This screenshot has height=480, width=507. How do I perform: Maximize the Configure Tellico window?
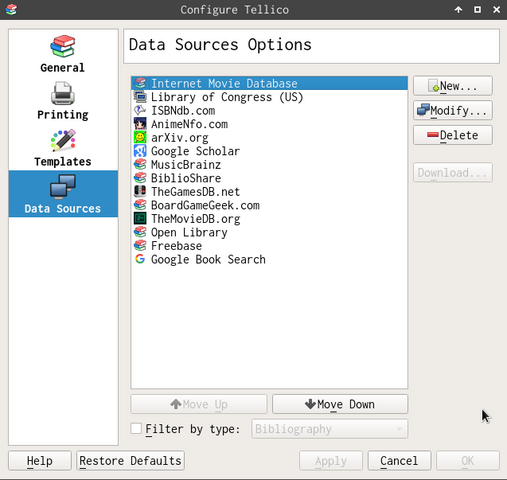point(477,9)
